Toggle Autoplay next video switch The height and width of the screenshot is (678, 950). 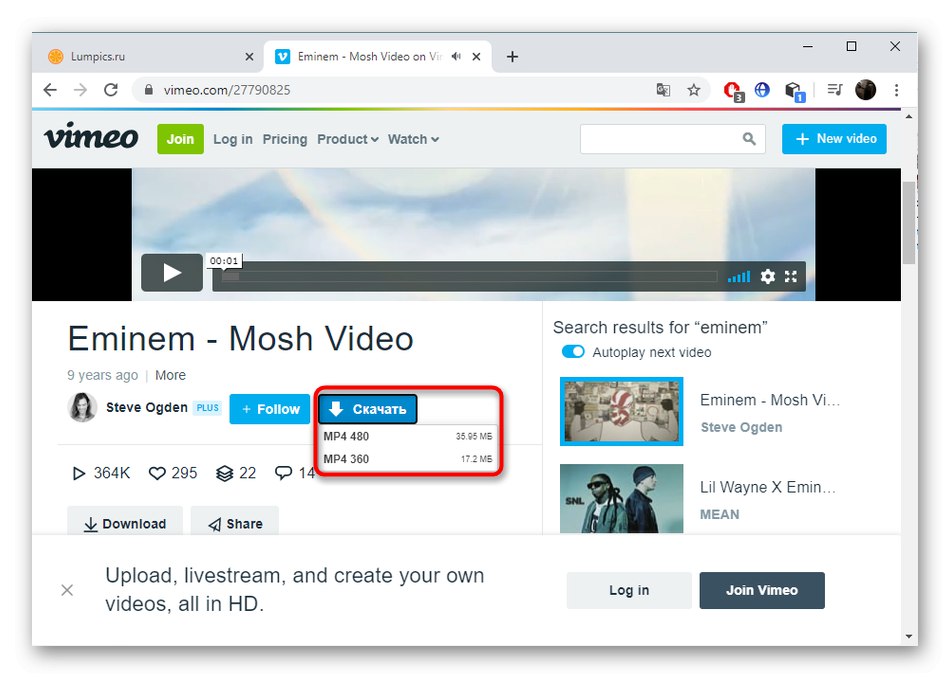(573, 352)
